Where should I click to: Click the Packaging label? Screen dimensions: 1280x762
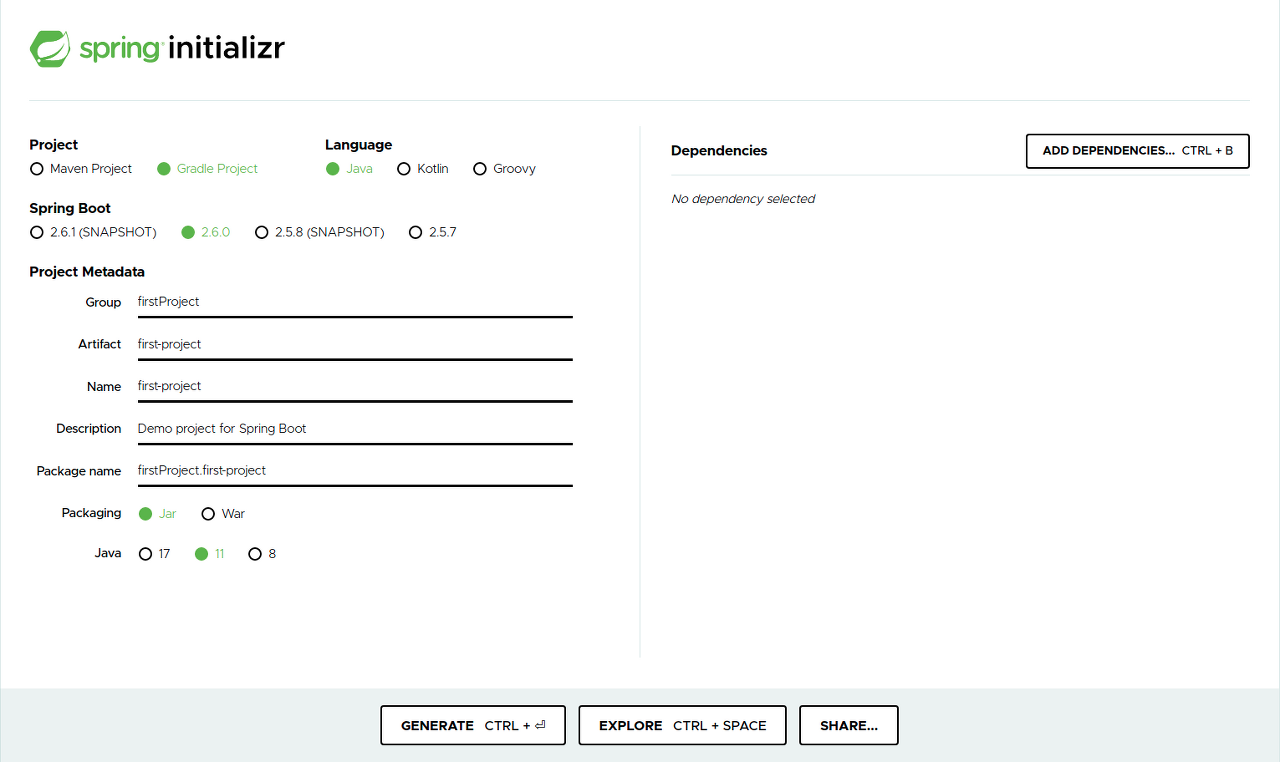pyautogui.click(x=91, y=513)
